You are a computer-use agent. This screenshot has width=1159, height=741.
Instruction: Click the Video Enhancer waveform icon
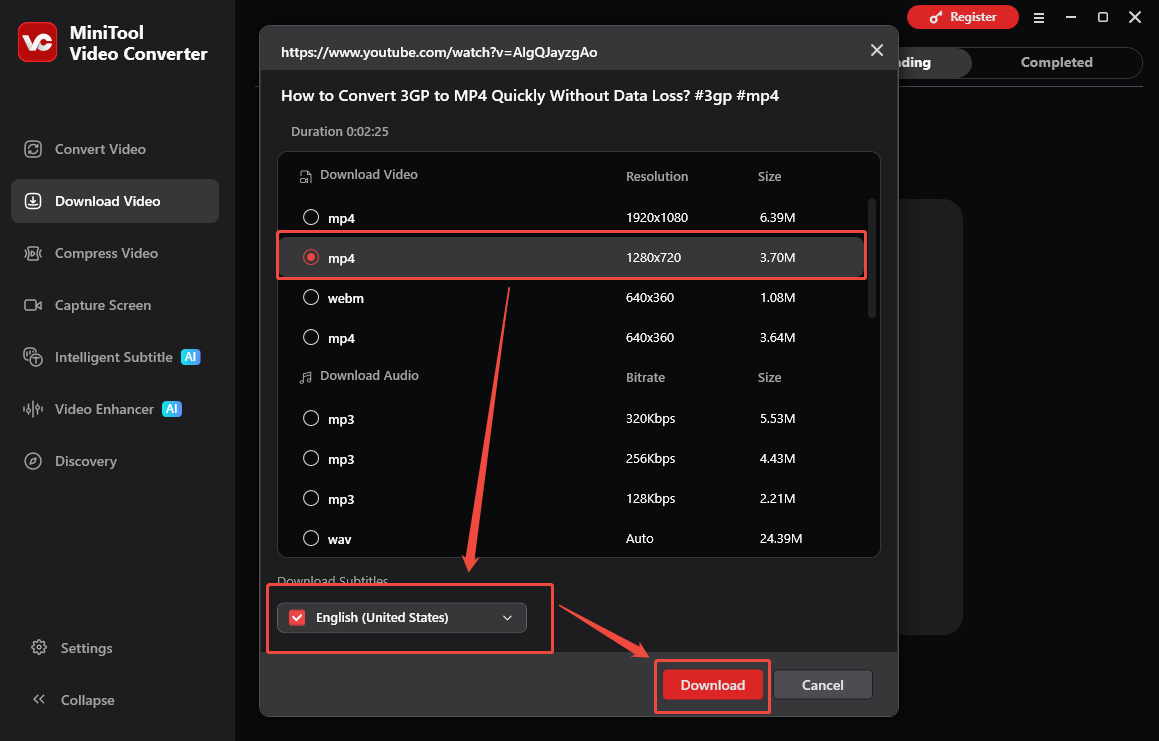tap(33, 409)
